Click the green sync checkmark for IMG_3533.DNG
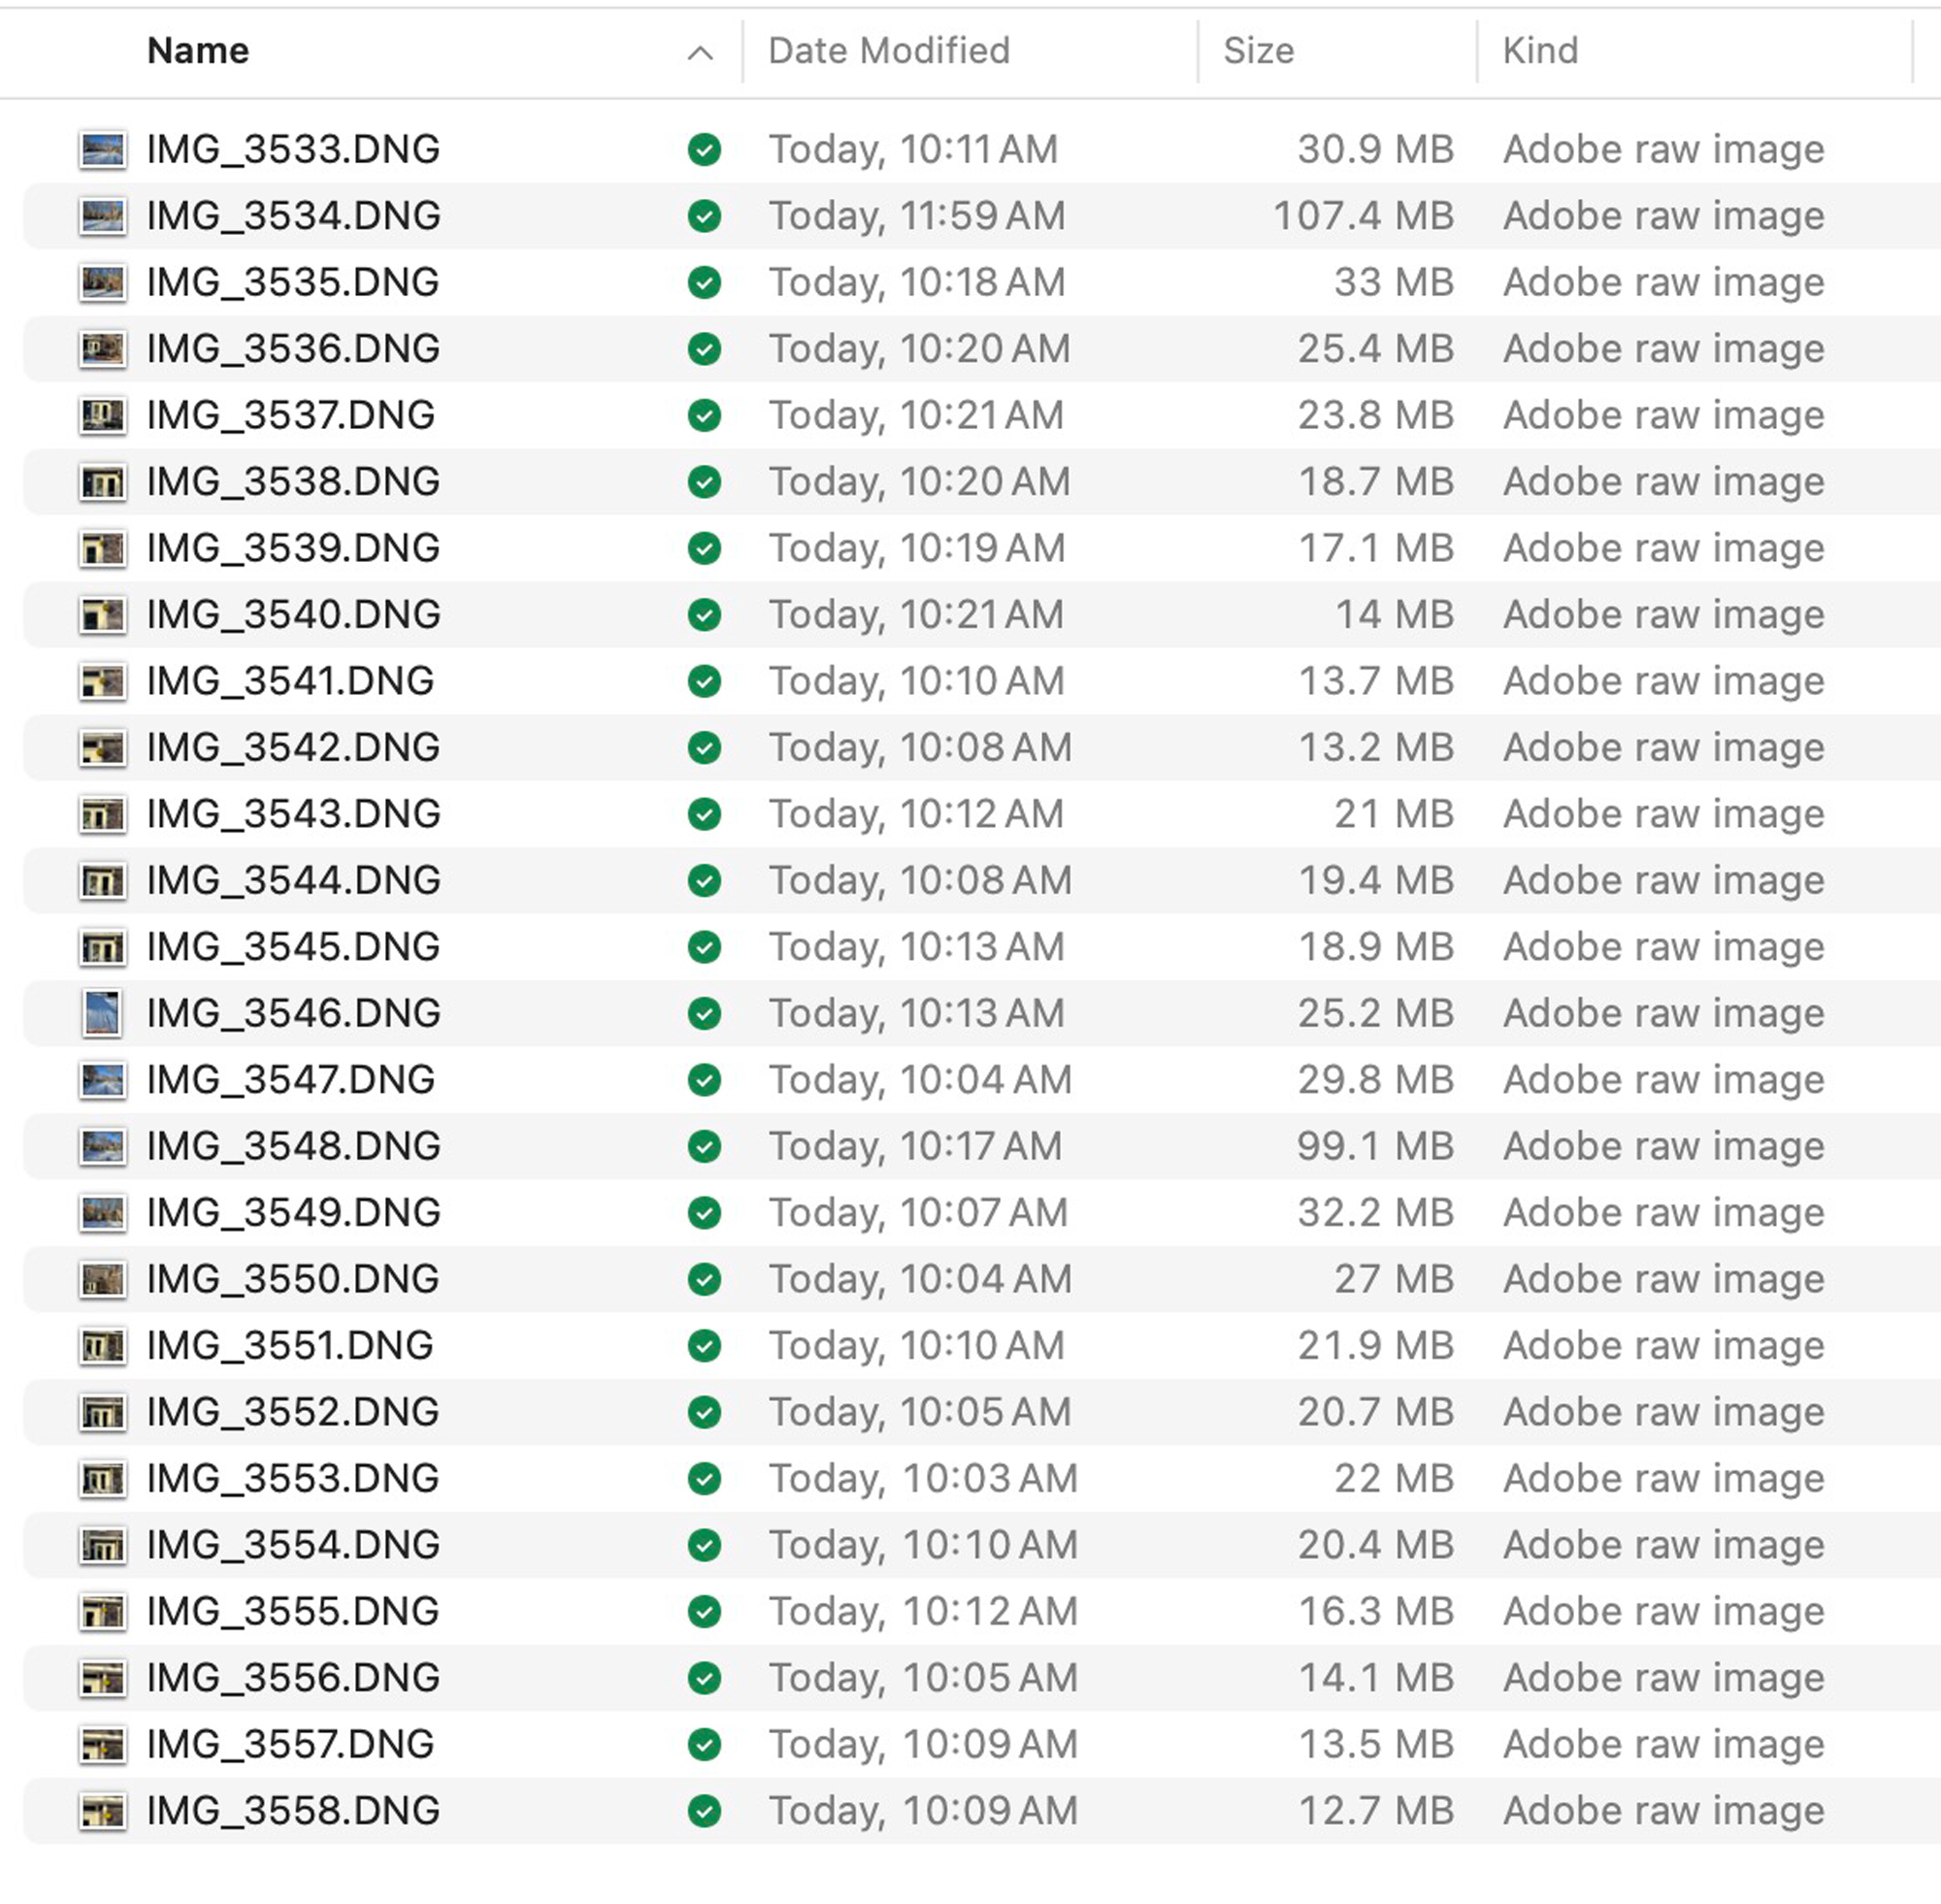1941x1904 pixels. pos(705,150)
